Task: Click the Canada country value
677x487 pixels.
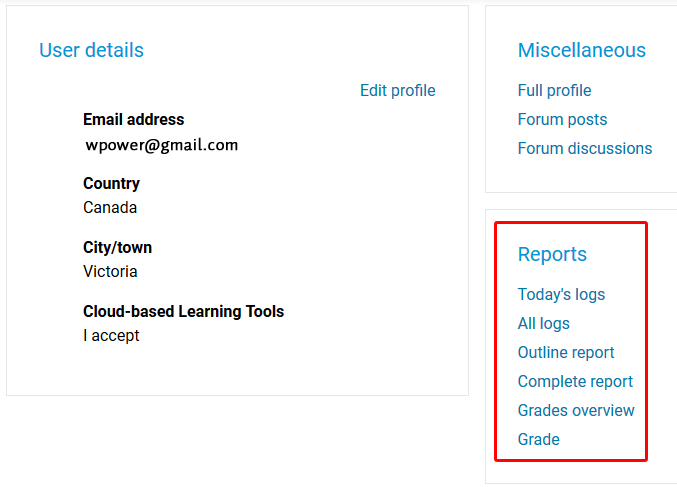Action: pos(110,208)
